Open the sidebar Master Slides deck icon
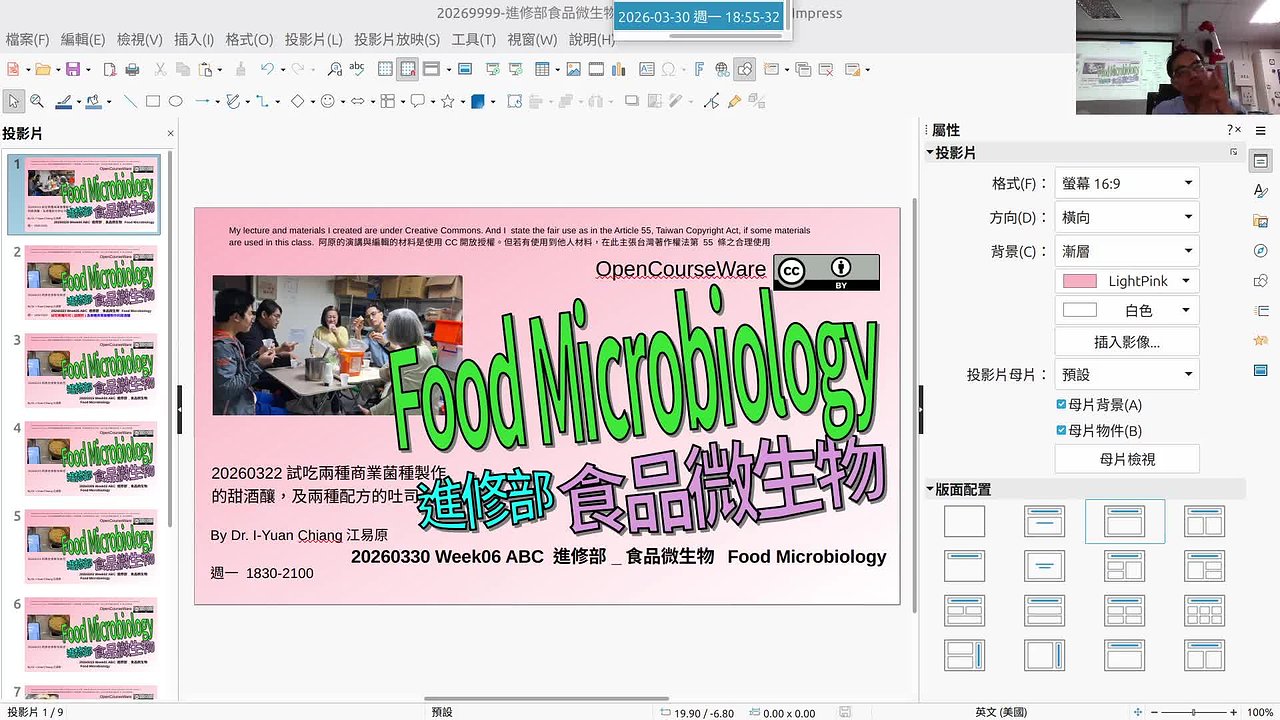The width and height of the screenshot is (1280, 720). point(1261,371)
